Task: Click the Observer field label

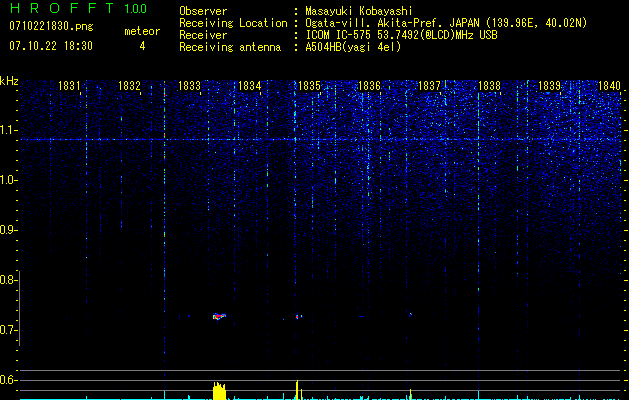Action: tap(203, 11)
